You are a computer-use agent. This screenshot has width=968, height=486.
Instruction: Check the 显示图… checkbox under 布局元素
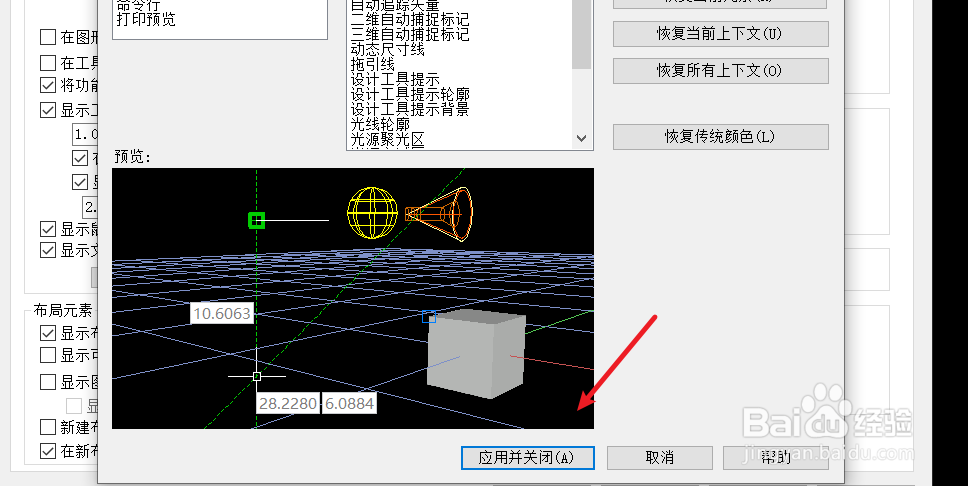(48, 382)
